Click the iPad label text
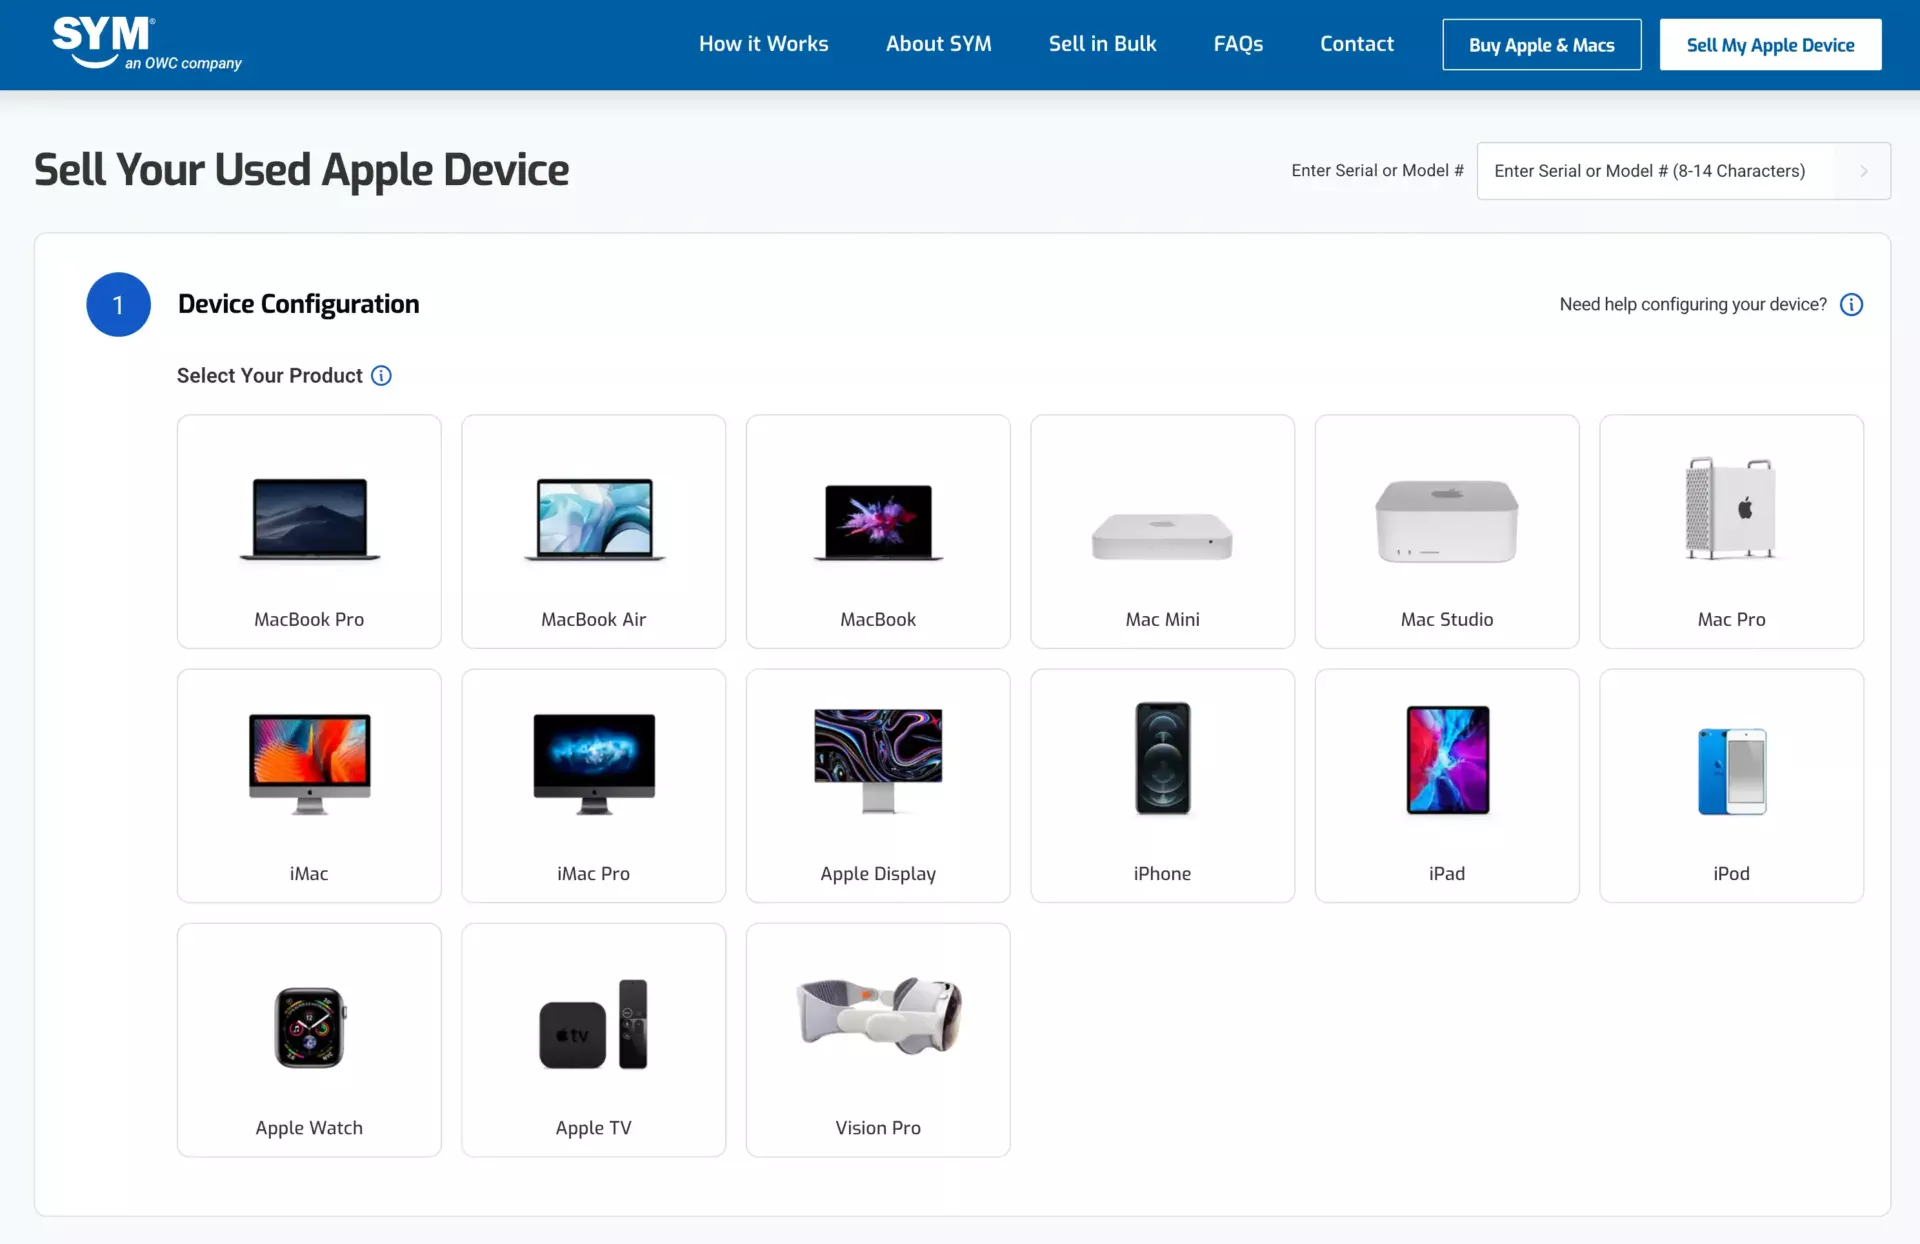This screenshot has width=1920, height=1244. (x=1447, y=873)
